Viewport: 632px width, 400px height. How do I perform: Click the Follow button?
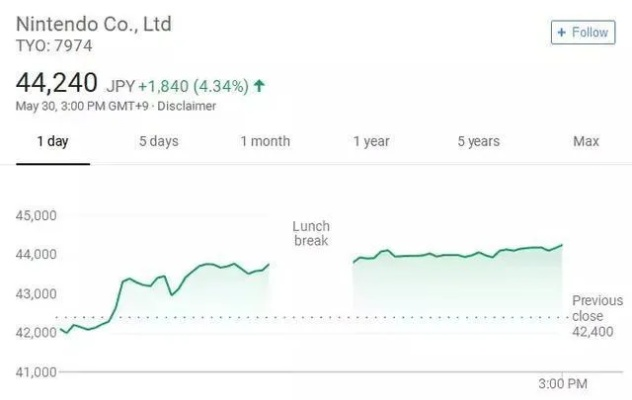click(x=581, y=32)
